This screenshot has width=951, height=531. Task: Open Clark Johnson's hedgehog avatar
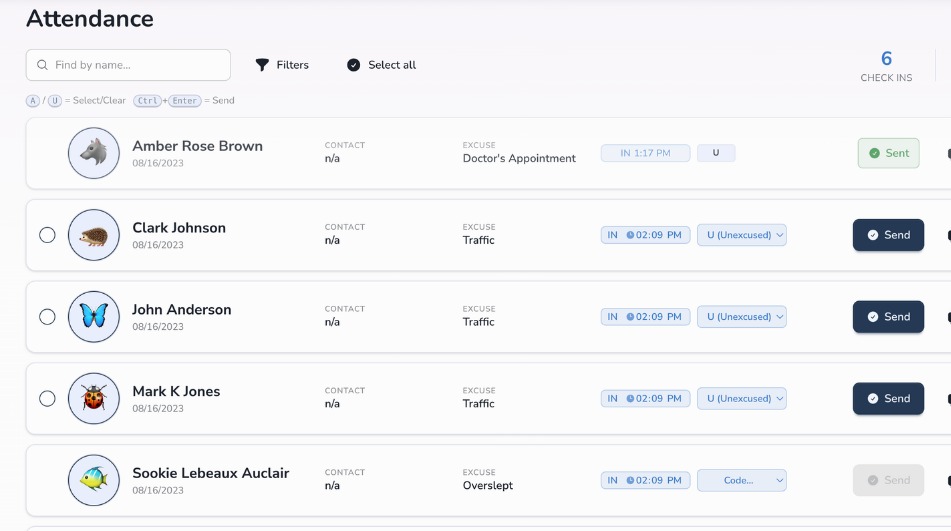pyautogui.click(x=93, y=235)
